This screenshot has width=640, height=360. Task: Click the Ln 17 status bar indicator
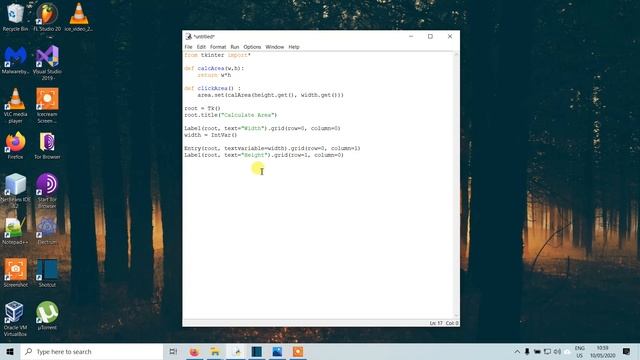(436, 323)
